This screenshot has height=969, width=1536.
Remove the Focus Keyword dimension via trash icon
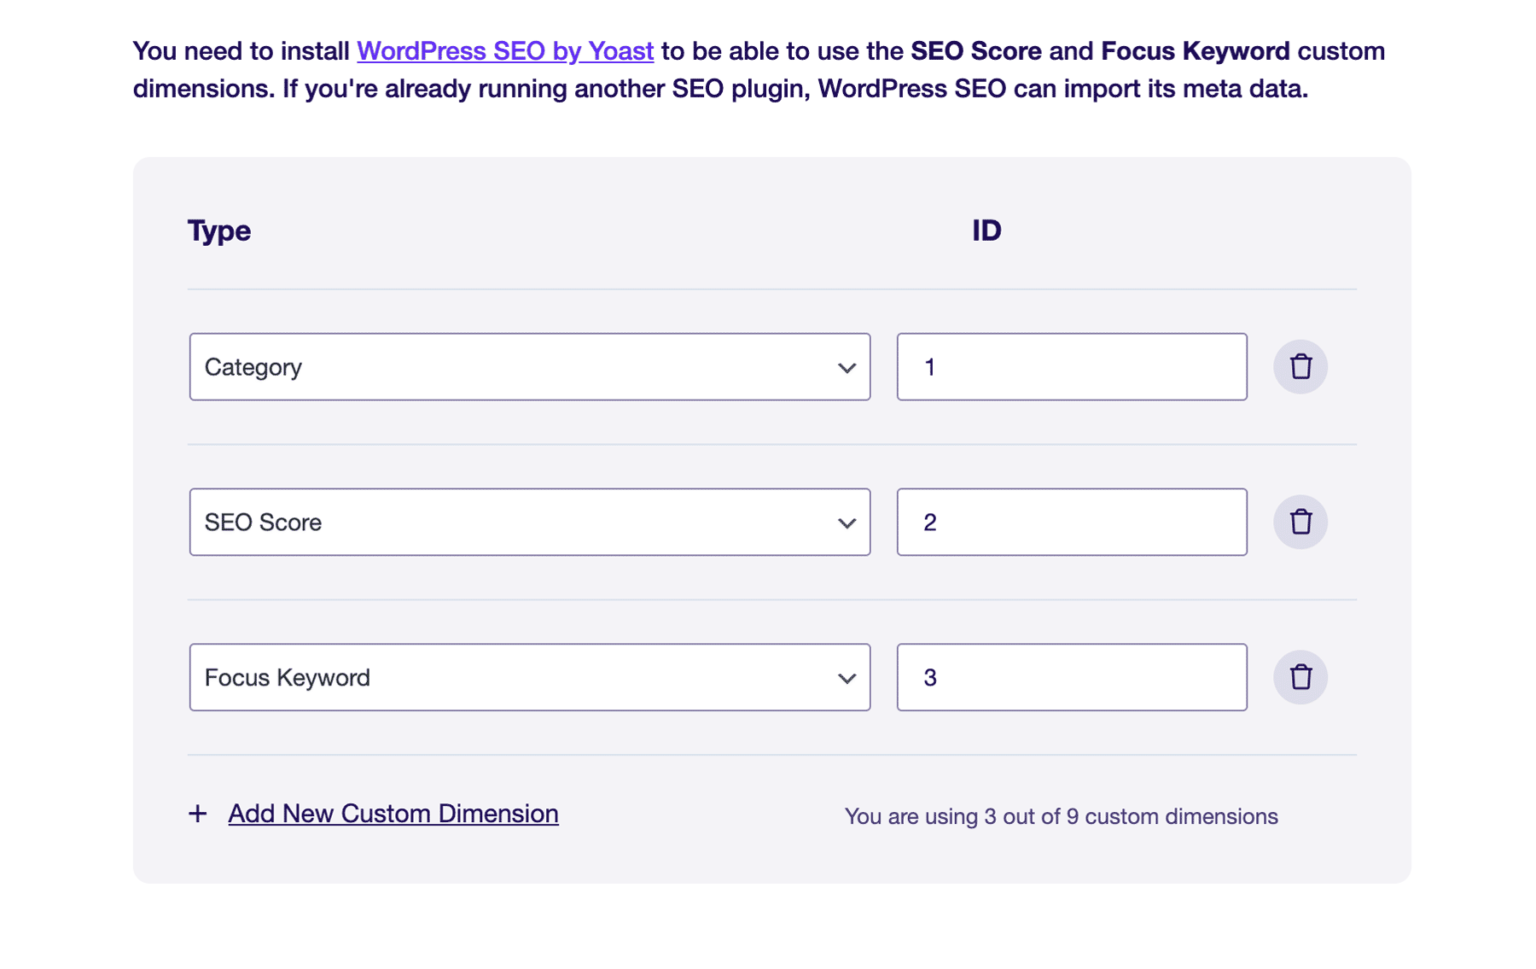1300,677
